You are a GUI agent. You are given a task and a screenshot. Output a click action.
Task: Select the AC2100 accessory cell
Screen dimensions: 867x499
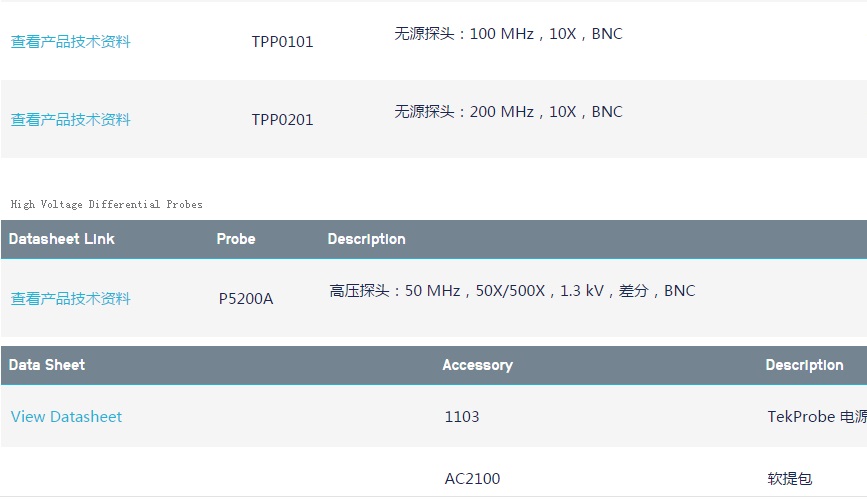[x=473, y=479]
